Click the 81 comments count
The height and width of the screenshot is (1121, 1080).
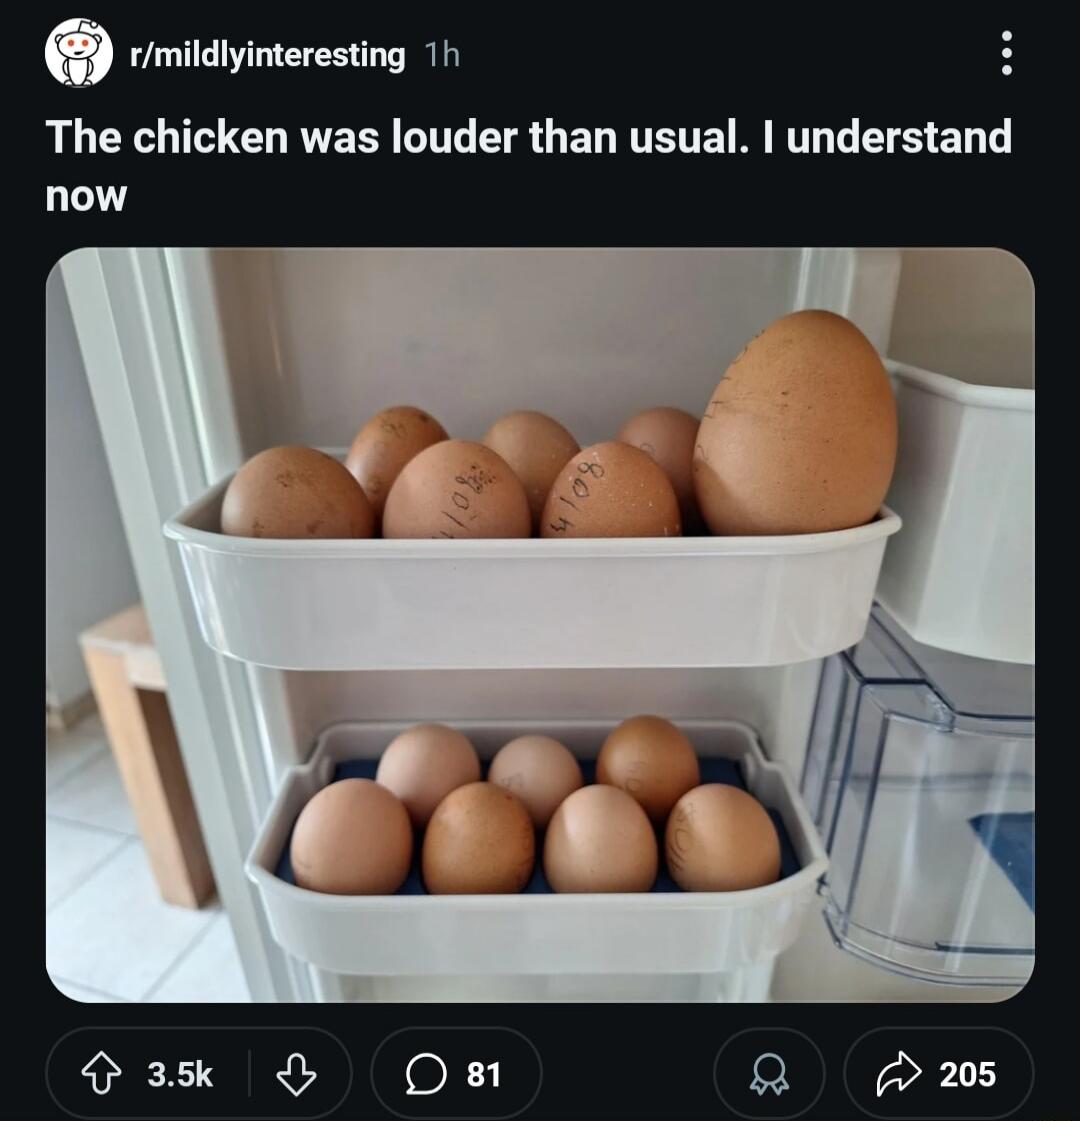(x=483, y=1075)
